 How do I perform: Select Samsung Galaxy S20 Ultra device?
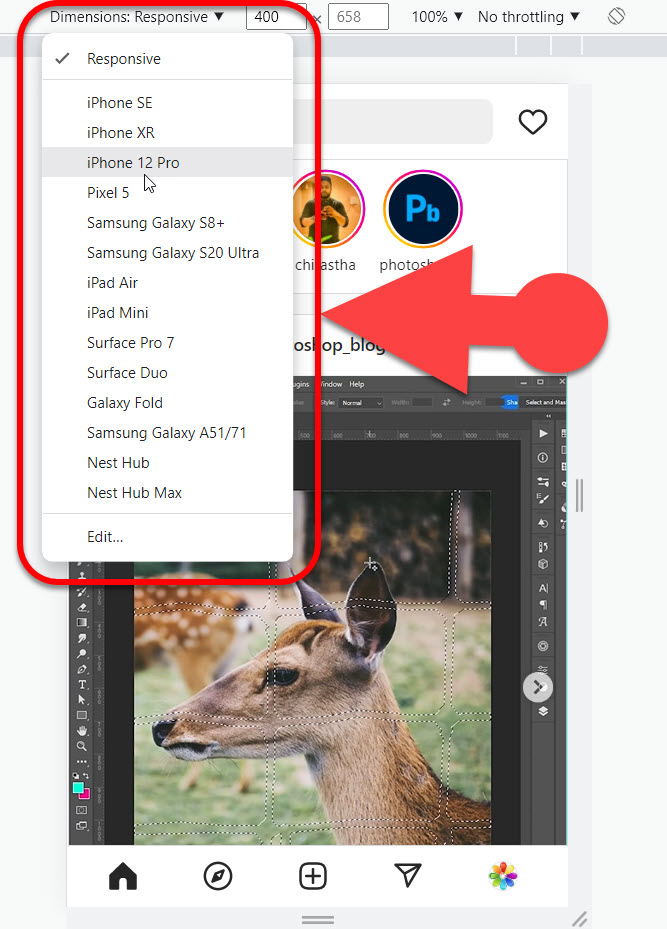point(168,253)
